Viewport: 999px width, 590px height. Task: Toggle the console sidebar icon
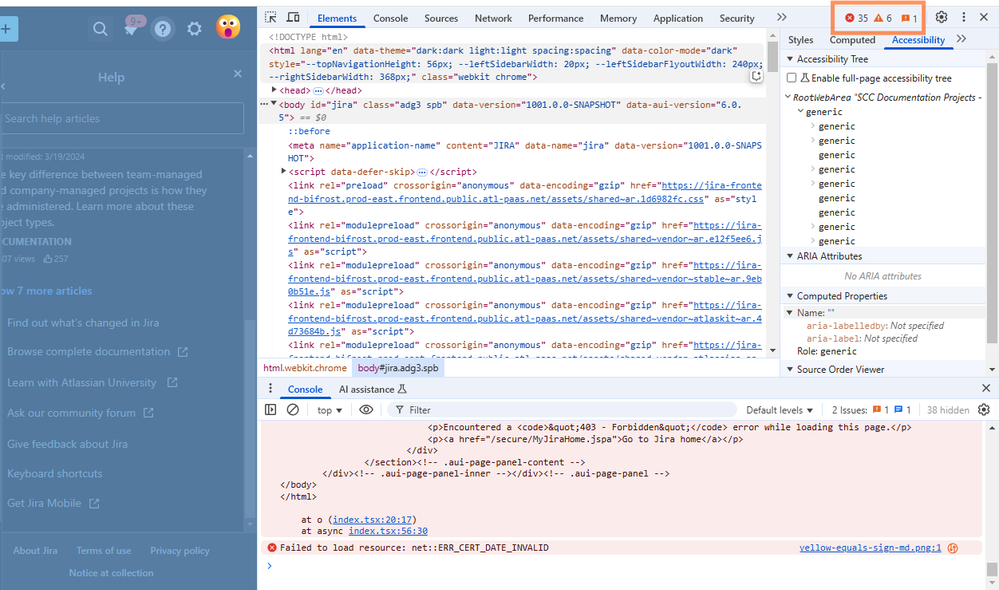[x=270, y=410]
